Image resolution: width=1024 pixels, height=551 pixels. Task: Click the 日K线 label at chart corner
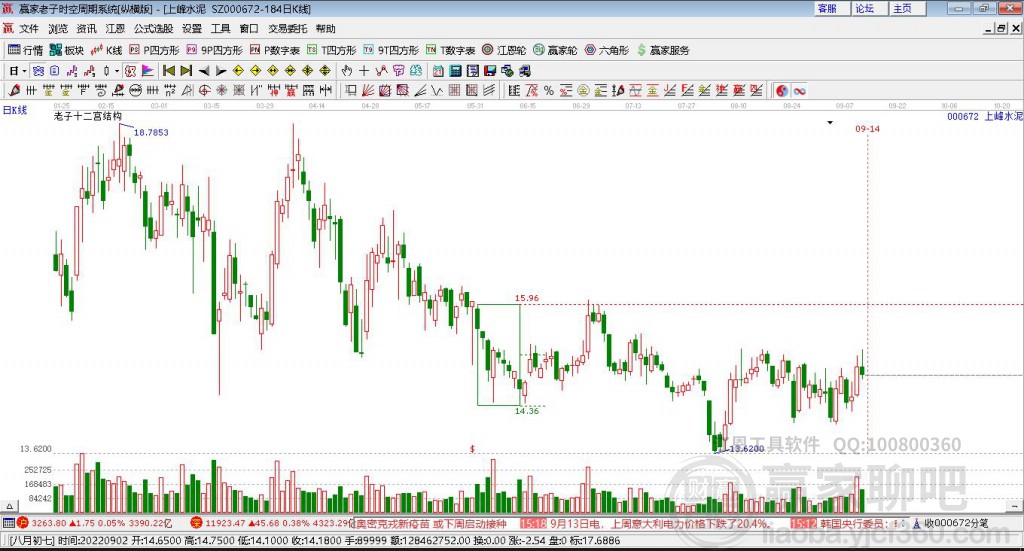tap(15, 110)
